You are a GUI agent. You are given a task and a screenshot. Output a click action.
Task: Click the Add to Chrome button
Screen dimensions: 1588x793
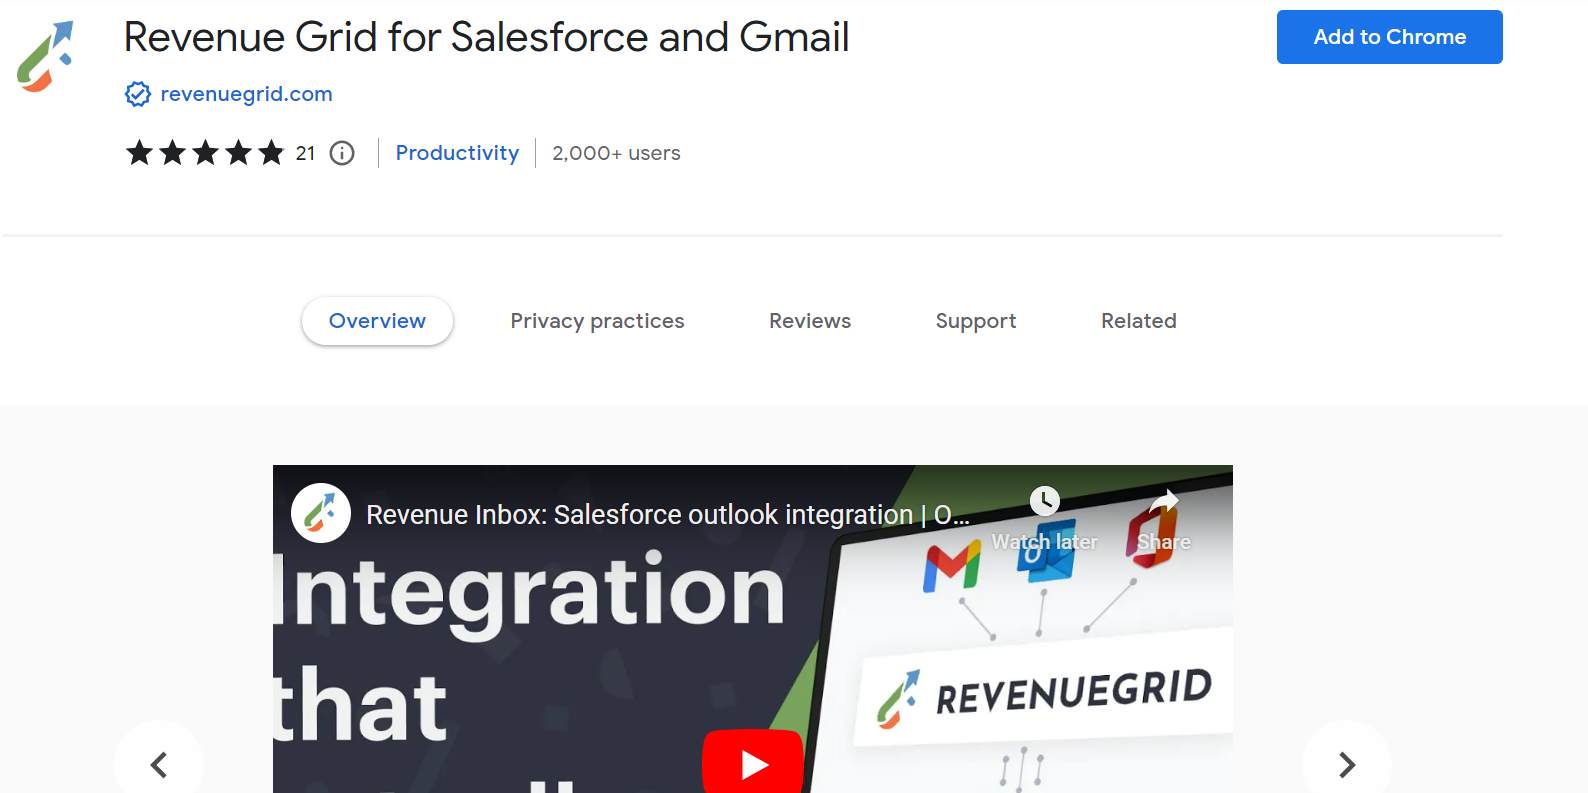1390,37
